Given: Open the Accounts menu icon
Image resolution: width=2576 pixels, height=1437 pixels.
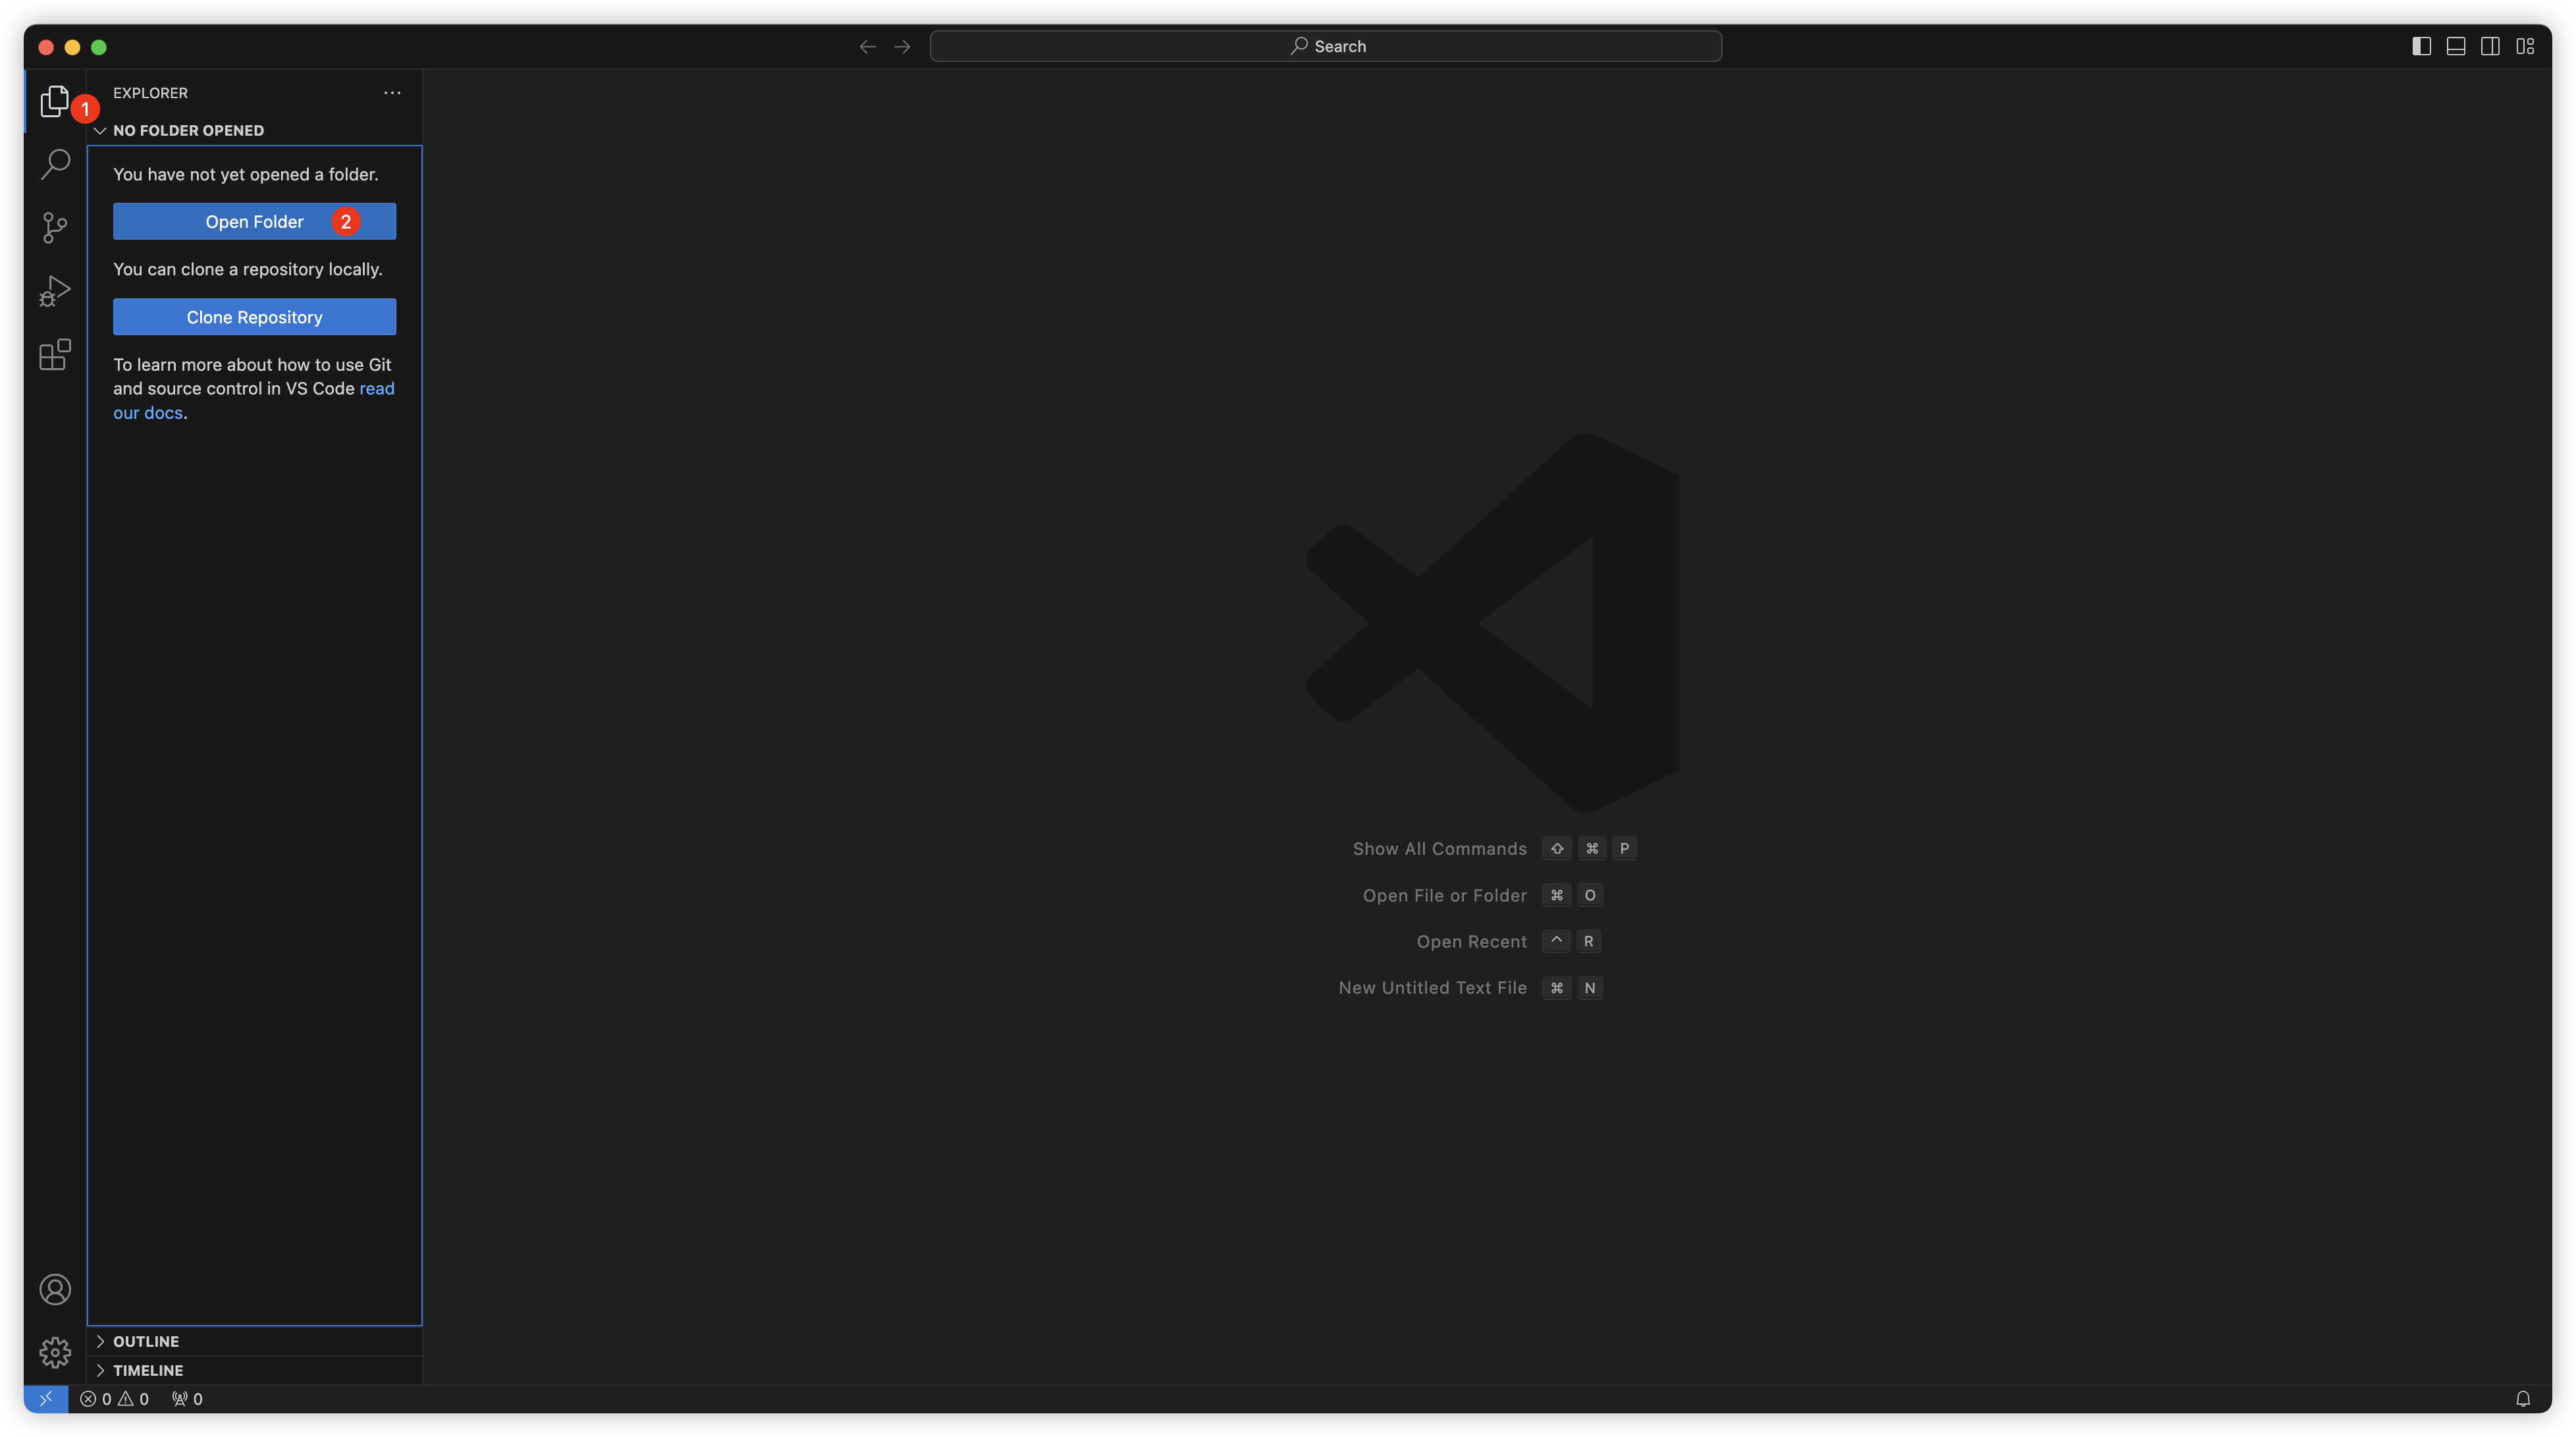Looking at the screenshot, I should (x=54, y=1289).
